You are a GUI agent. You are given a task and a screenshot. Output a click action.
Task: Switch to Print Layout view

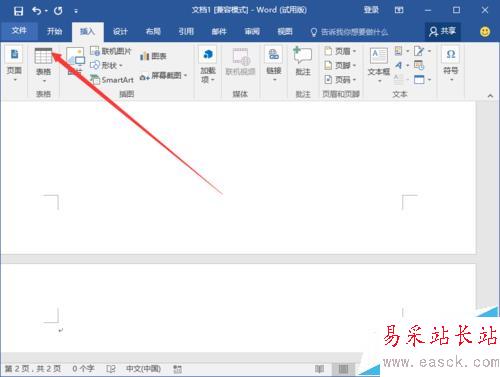point(343,369)
